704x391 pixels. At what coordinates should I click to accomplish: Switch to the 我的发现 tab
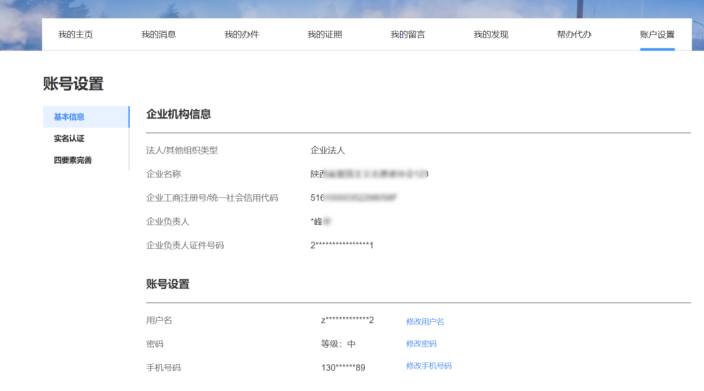pos(491,35)
